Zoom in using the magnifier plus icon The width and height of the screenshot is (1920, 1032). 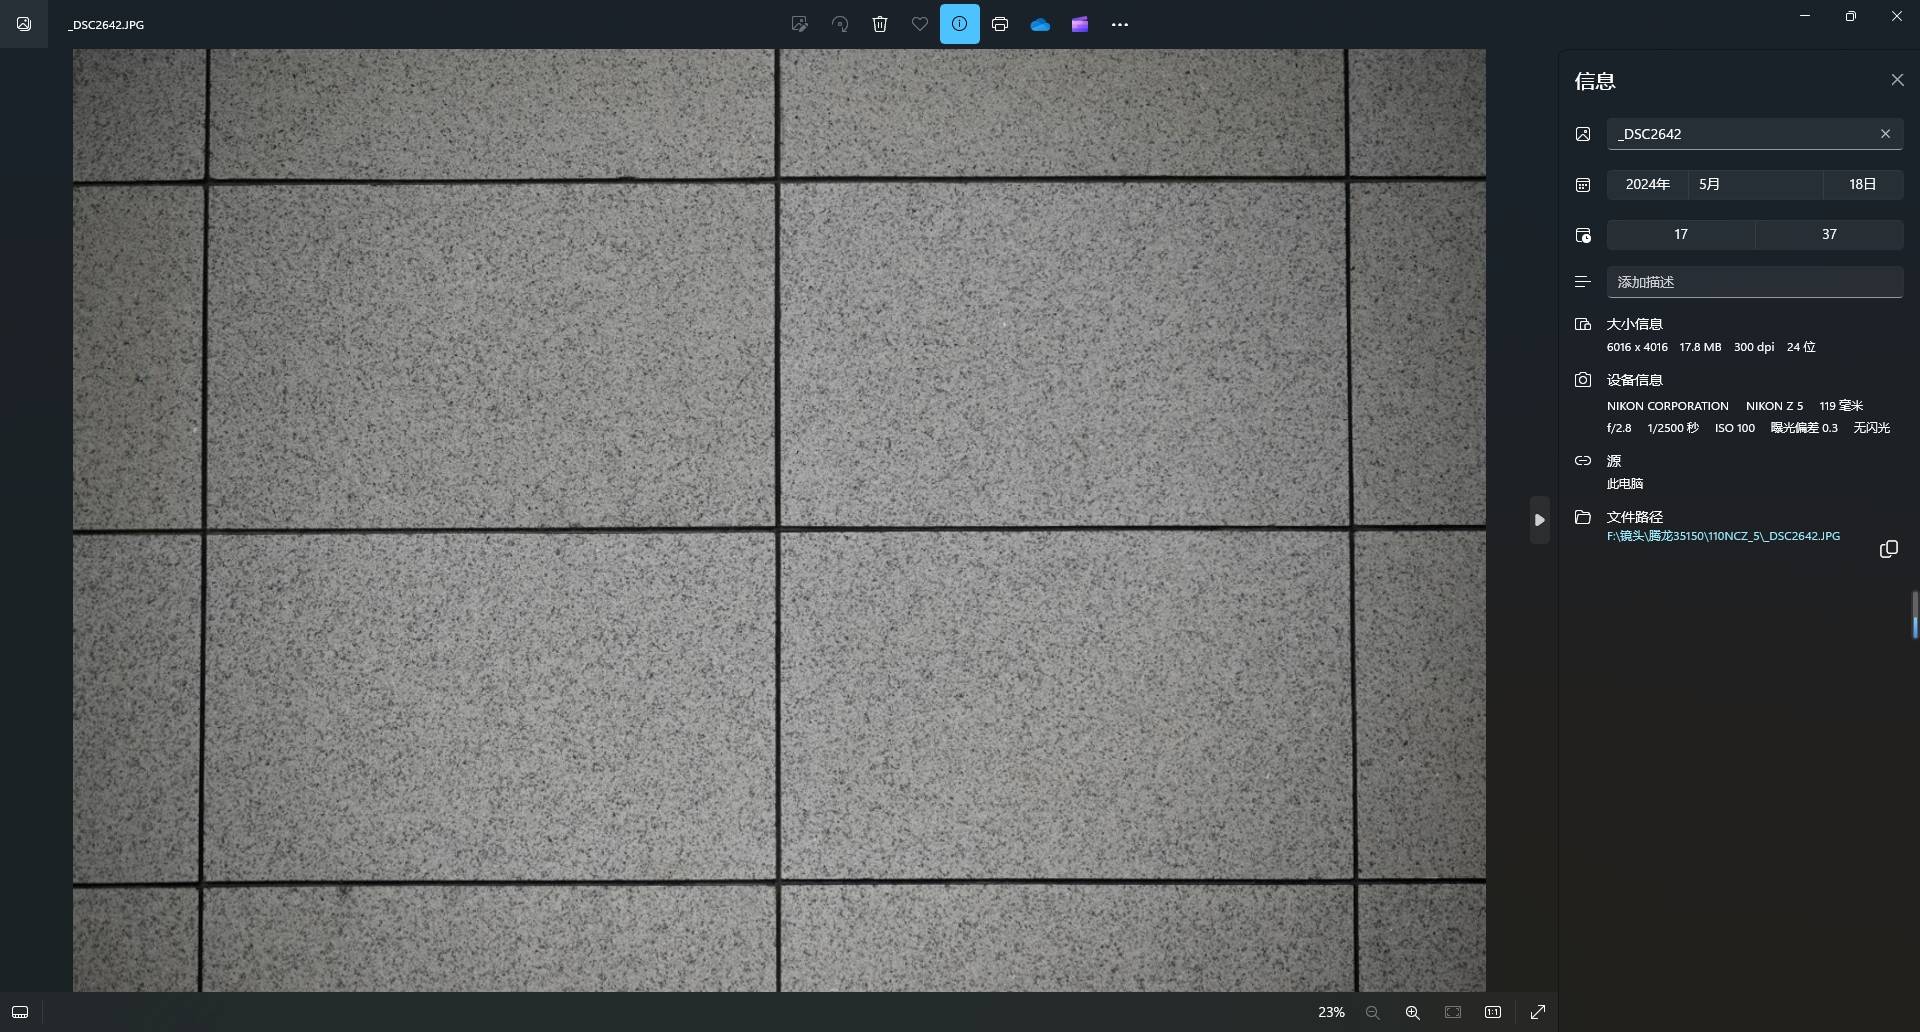tap(1412, 1012)
